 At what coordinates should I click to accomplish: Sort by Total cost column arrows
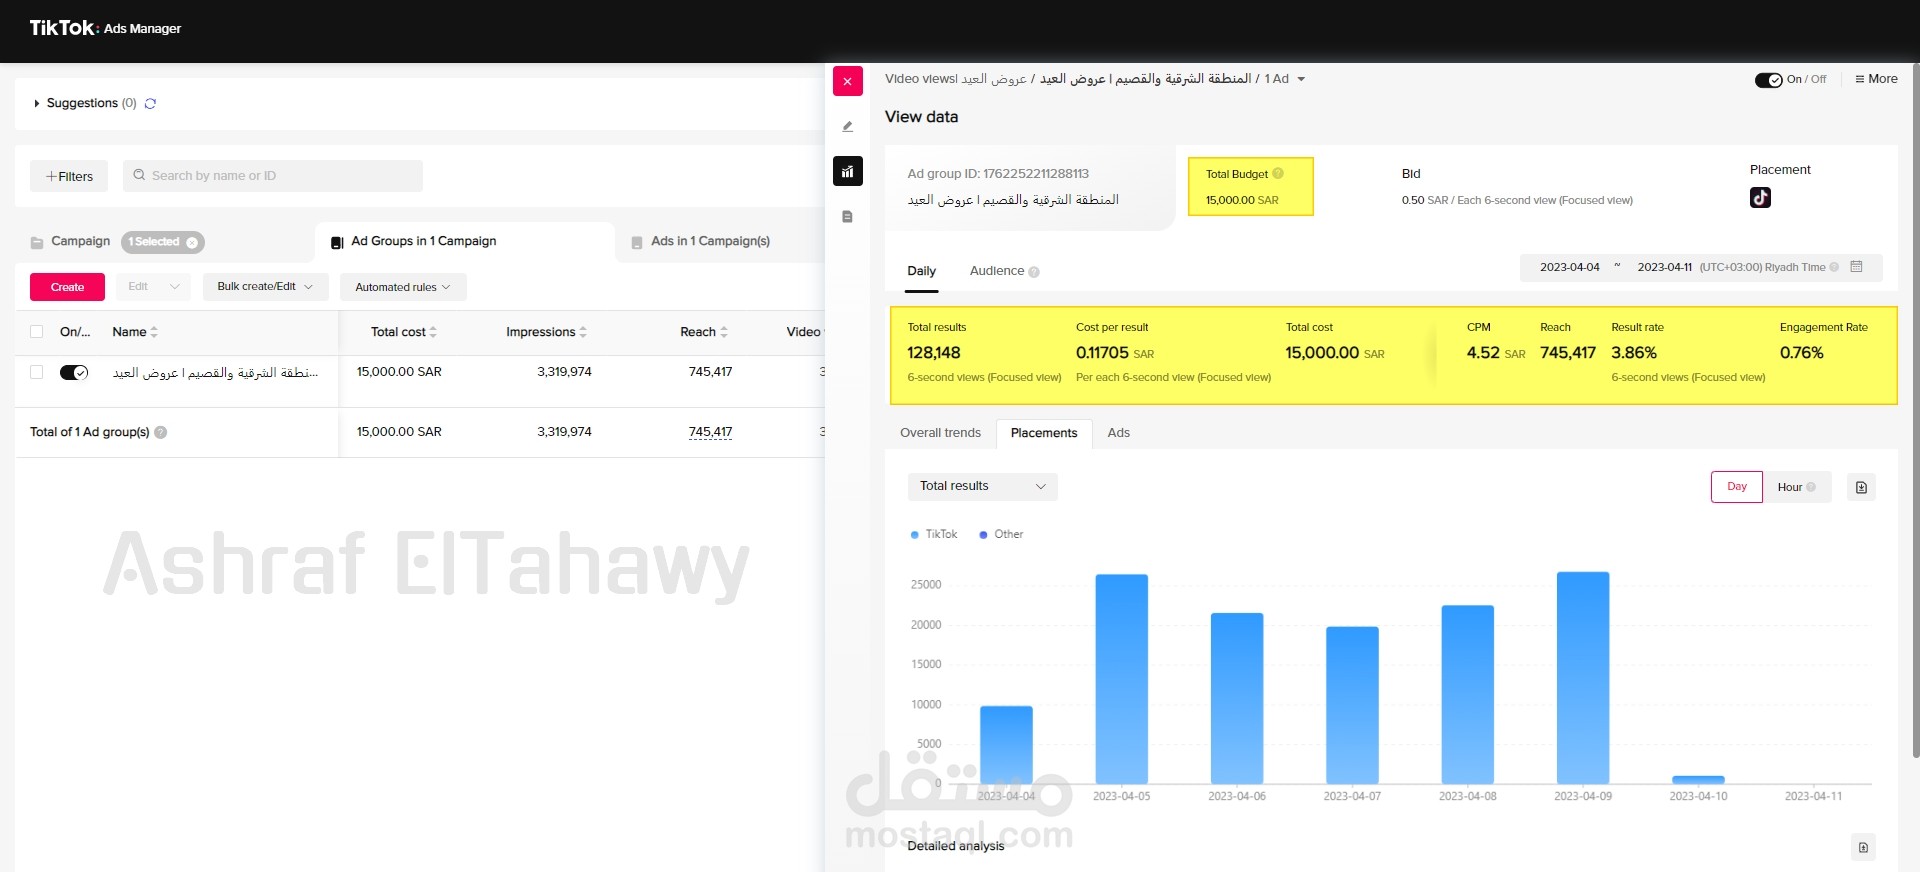click(433, 332)
